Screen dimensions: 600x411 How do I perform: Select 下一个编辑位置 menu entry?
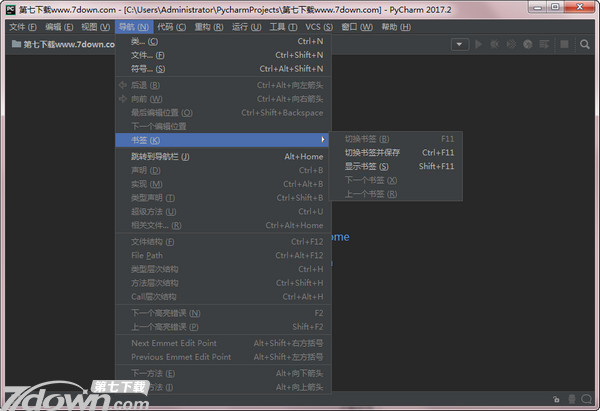pos(223,126)
